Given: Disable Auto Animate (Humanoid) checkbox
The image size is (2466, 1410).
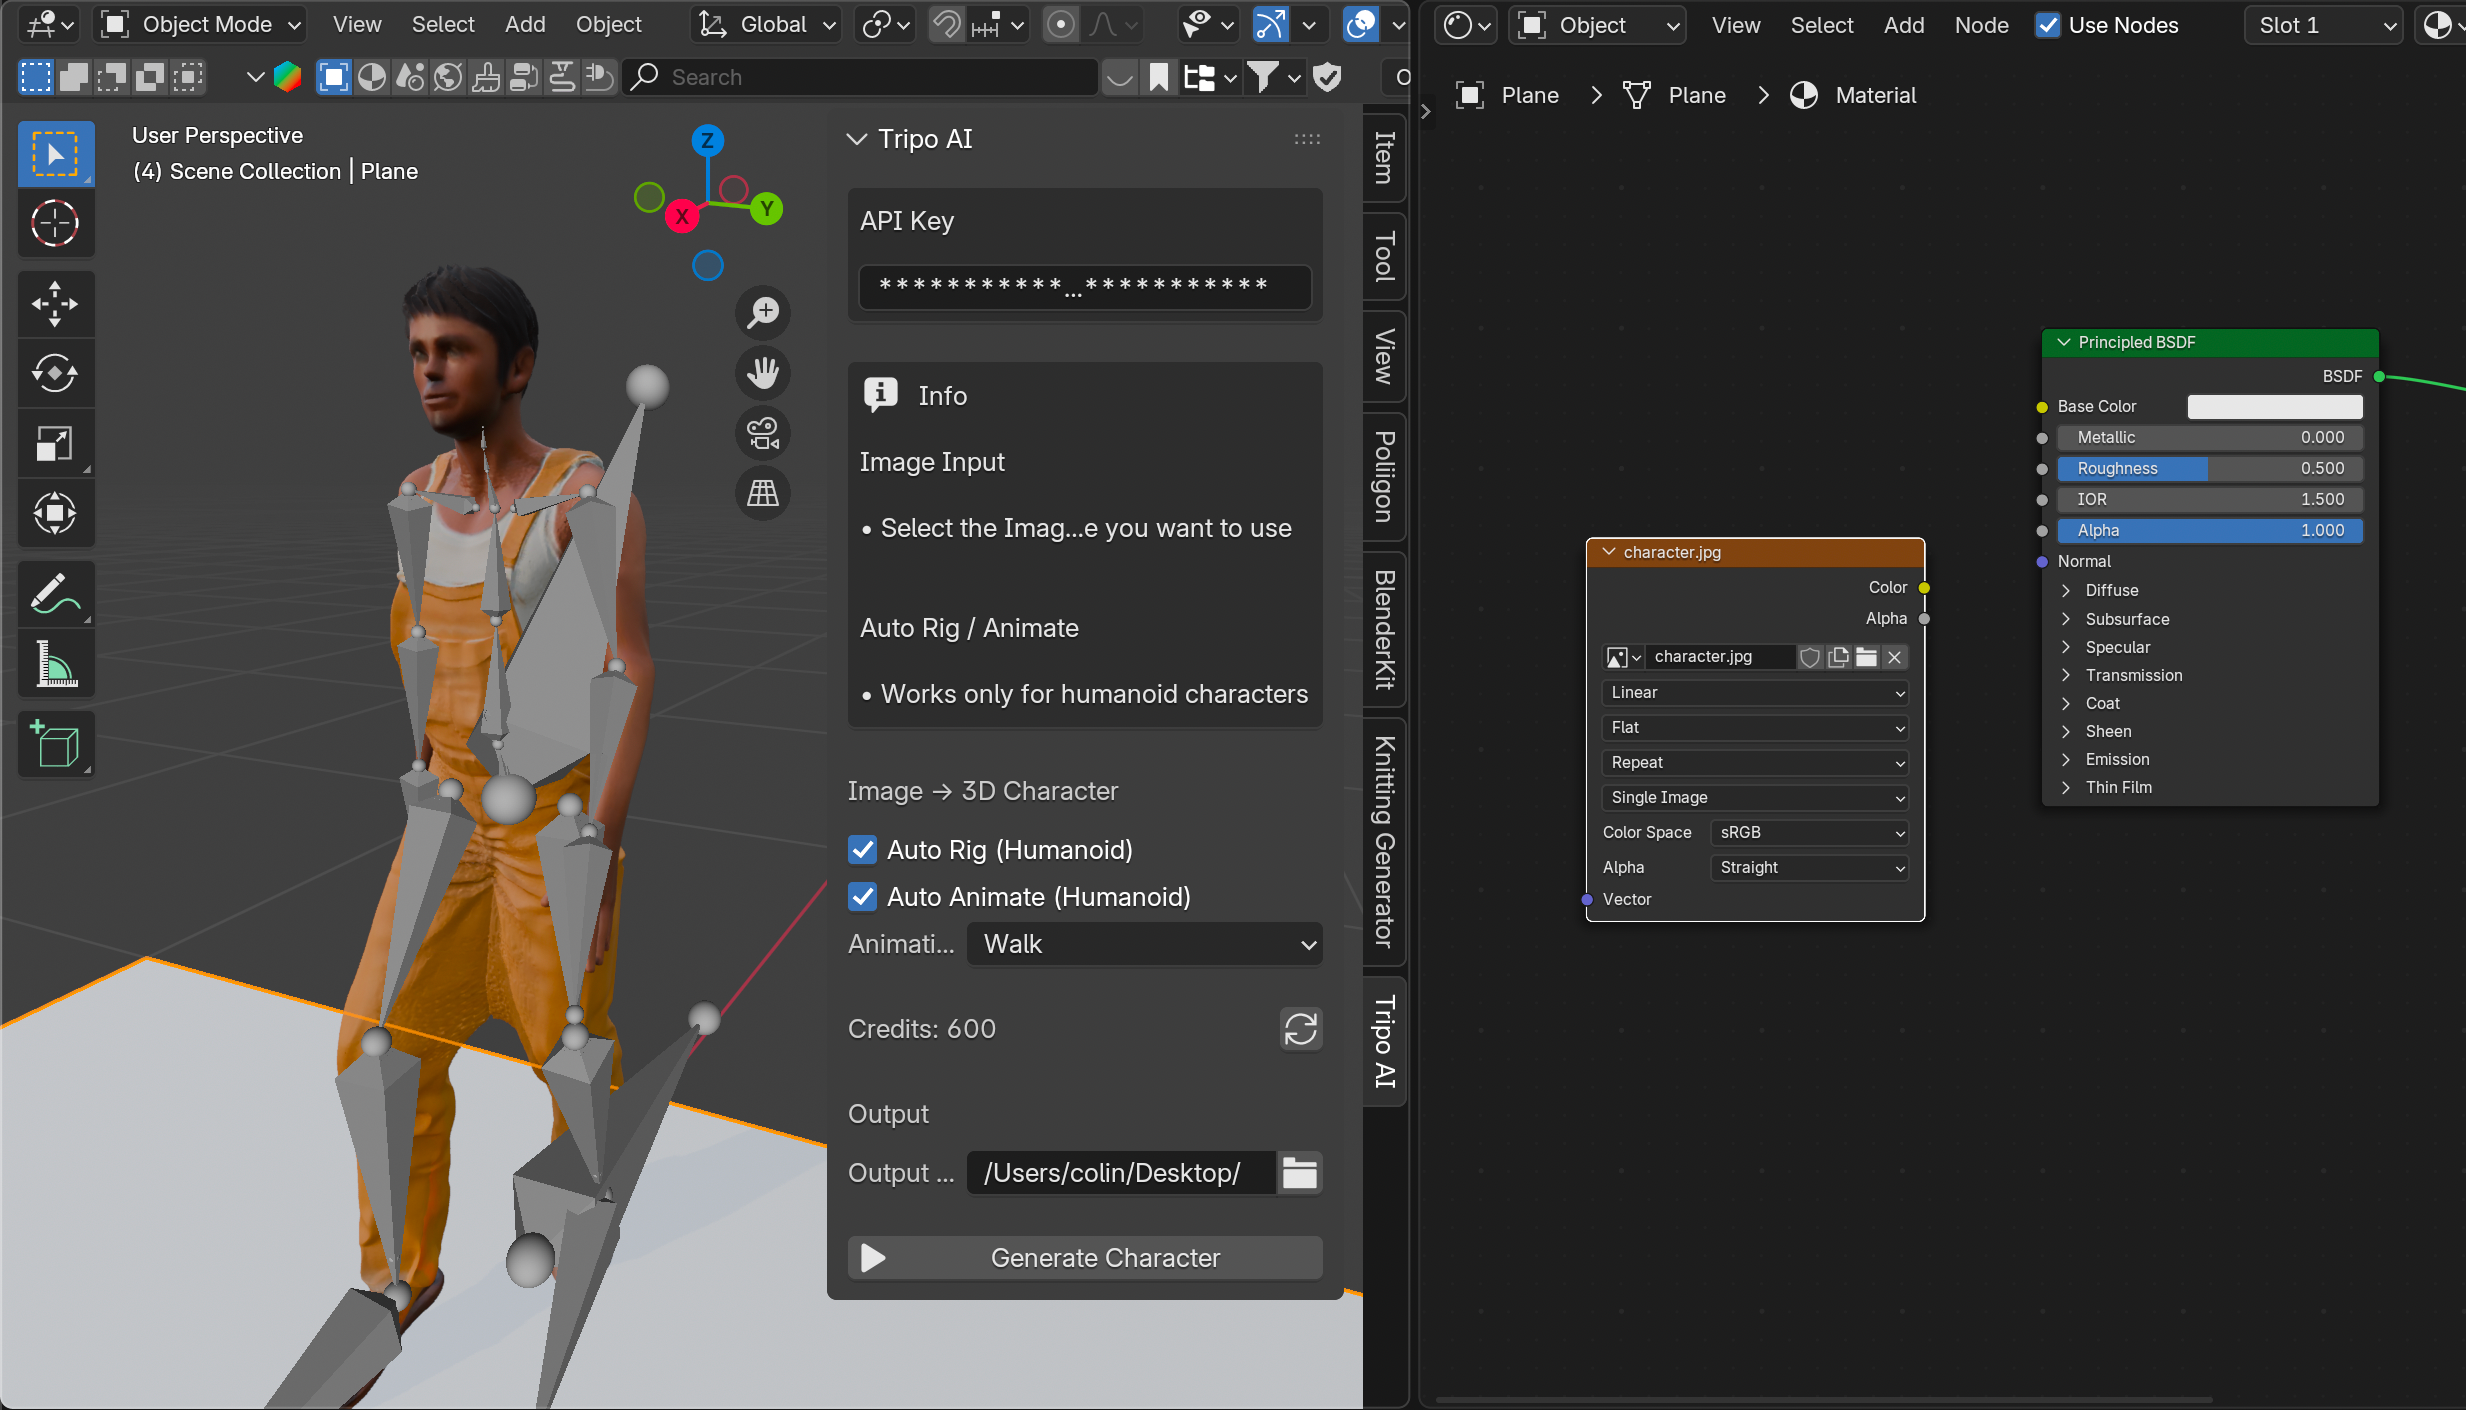Looking at the screenshot, I should tap(862, 897).
